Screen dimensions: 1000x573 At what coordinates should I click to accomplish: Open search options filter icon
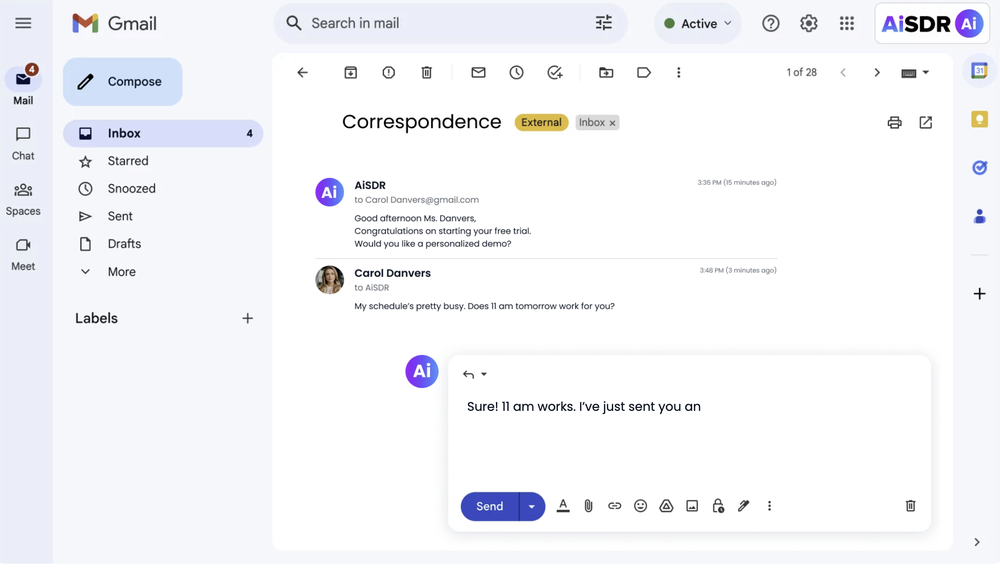pyautogui.click(x=603, y=23)
